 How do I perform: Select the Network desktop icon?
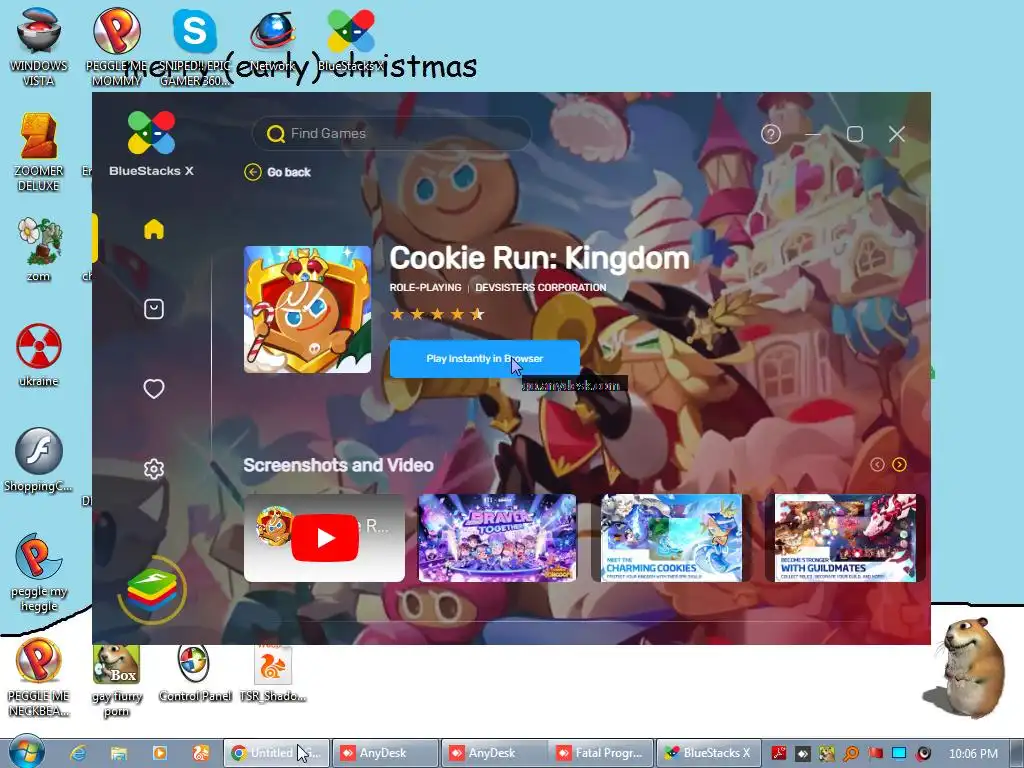click(272, 39)
